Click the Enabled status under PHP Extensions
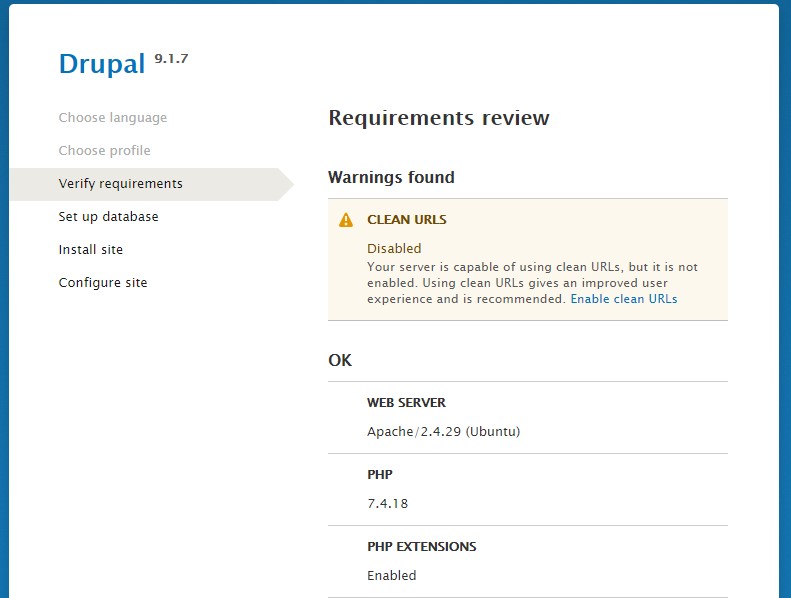Screen dimensions: 791x598 pyautogui.click(x=391, y=576)
